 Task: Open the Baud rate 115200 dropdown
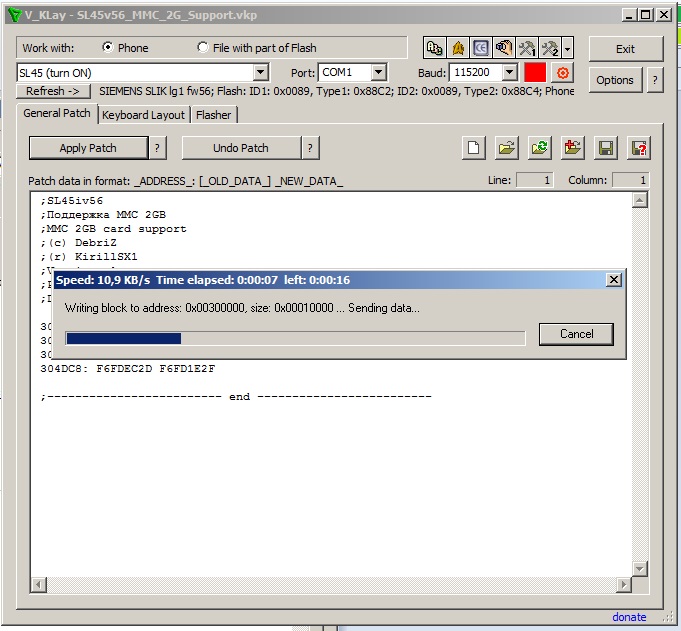(509, 73)
